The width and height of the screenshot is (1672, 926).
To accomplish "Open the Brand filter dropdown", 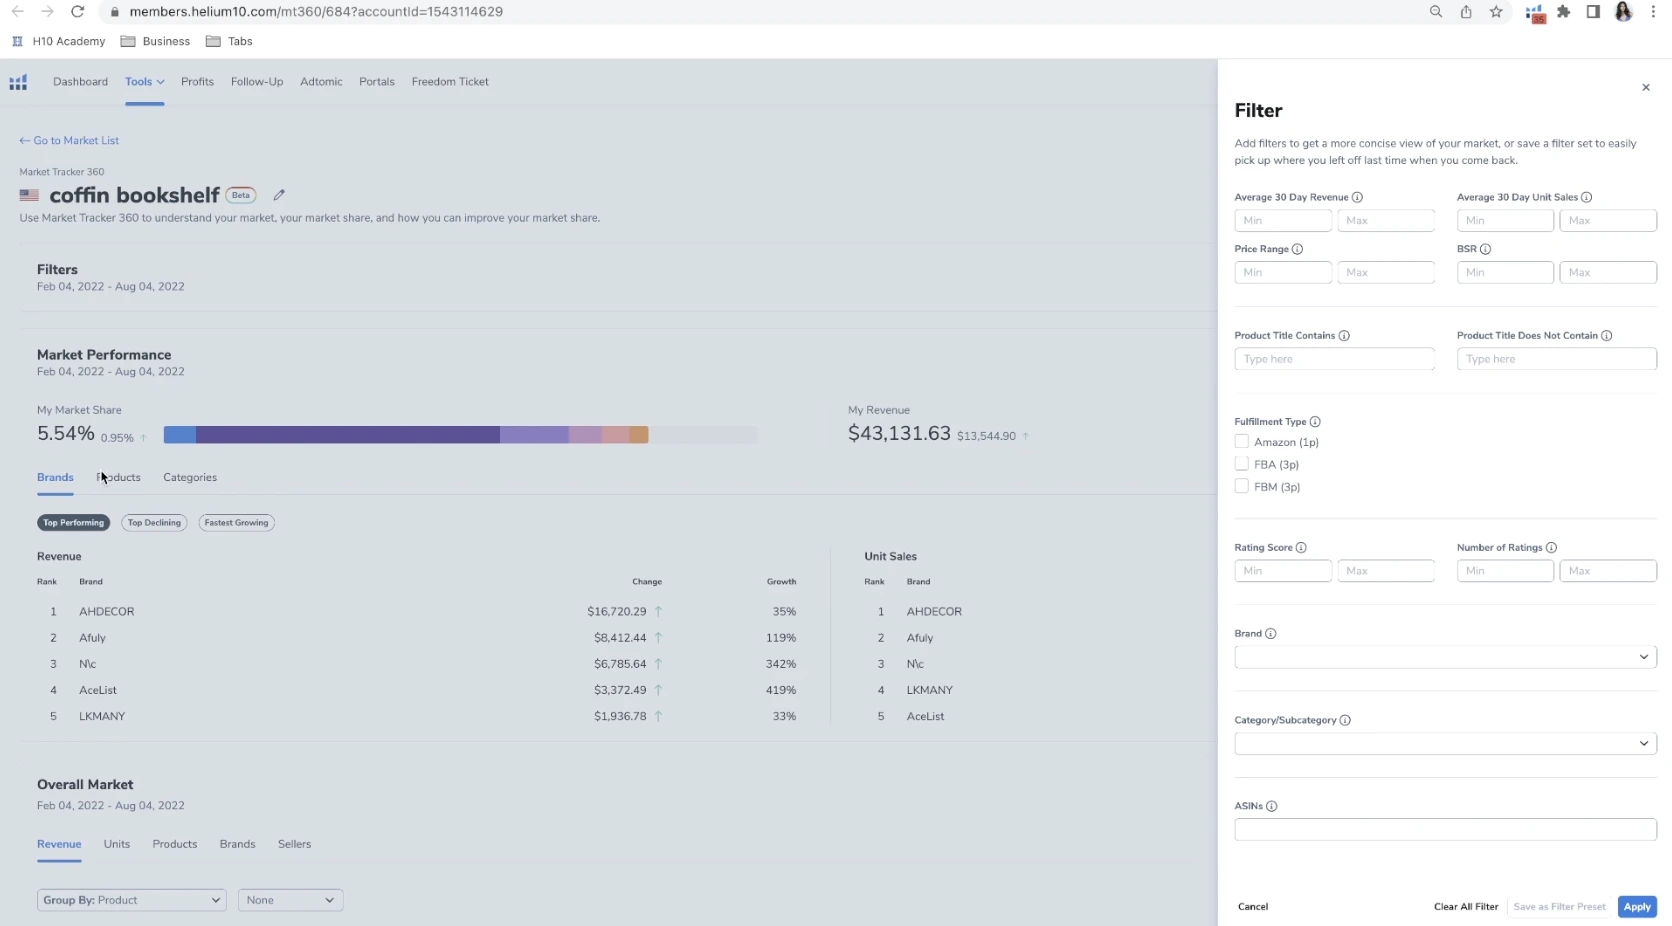I will [1444, 657].
